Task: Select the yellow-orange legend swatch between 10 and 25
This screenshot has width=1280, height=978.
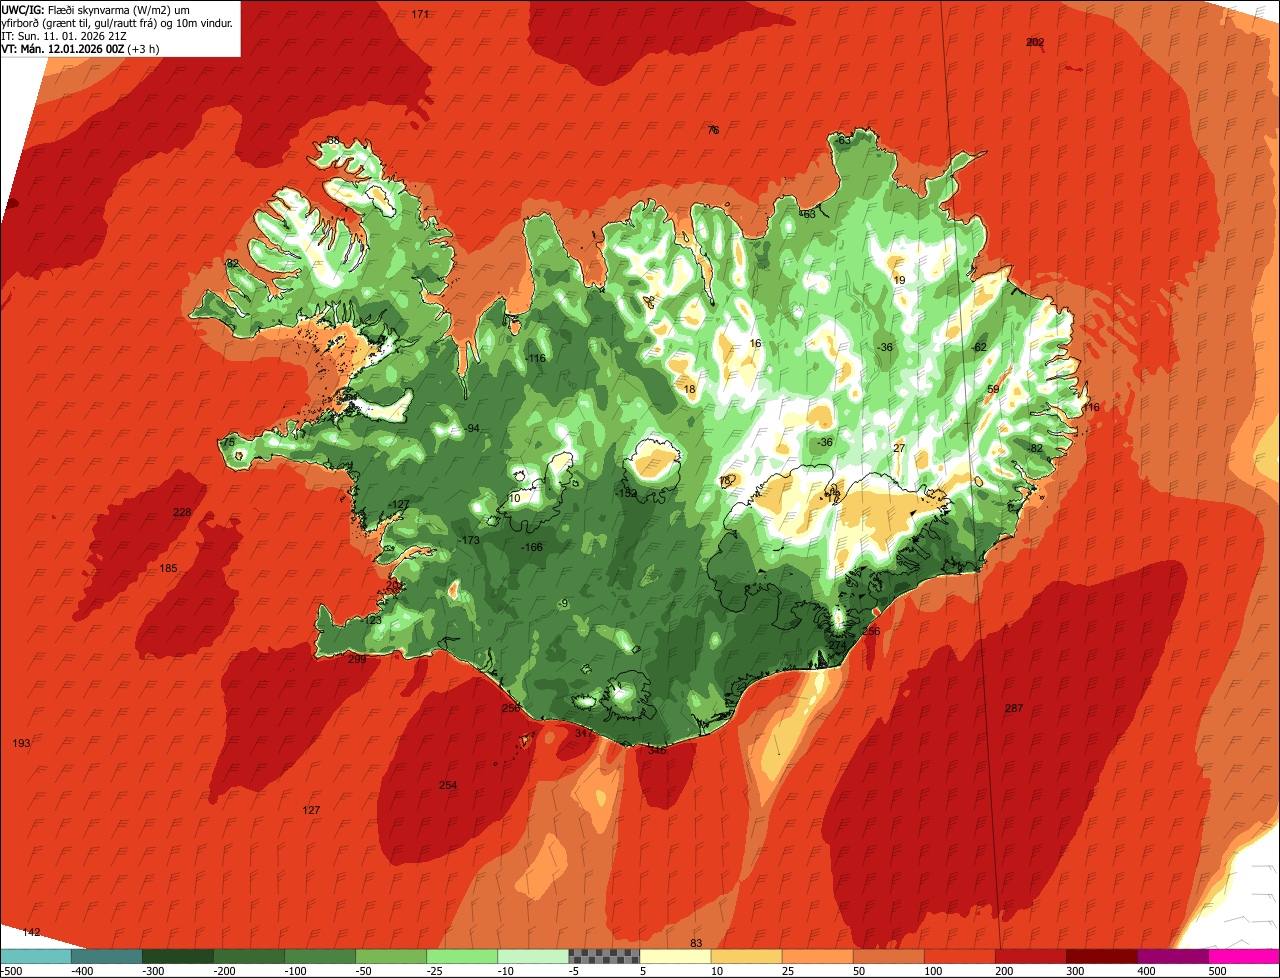Action: tap(746, 956)
